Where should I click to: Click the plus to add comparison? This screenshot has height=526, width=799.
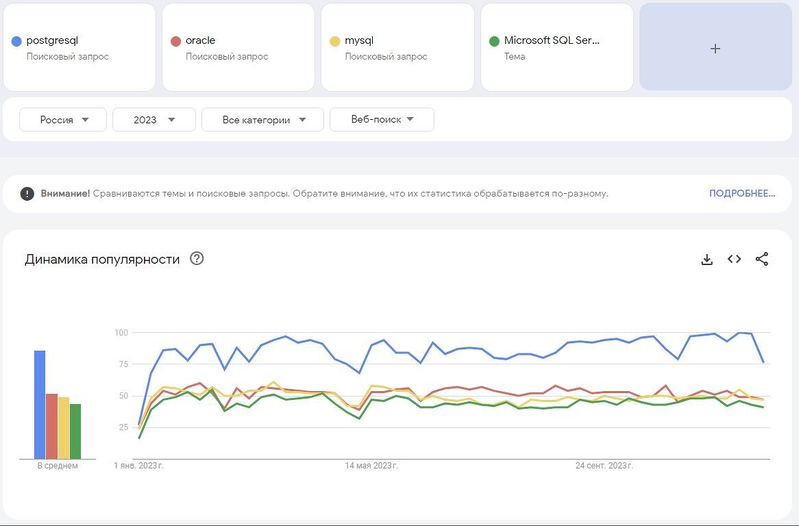(x=715, y=48)
